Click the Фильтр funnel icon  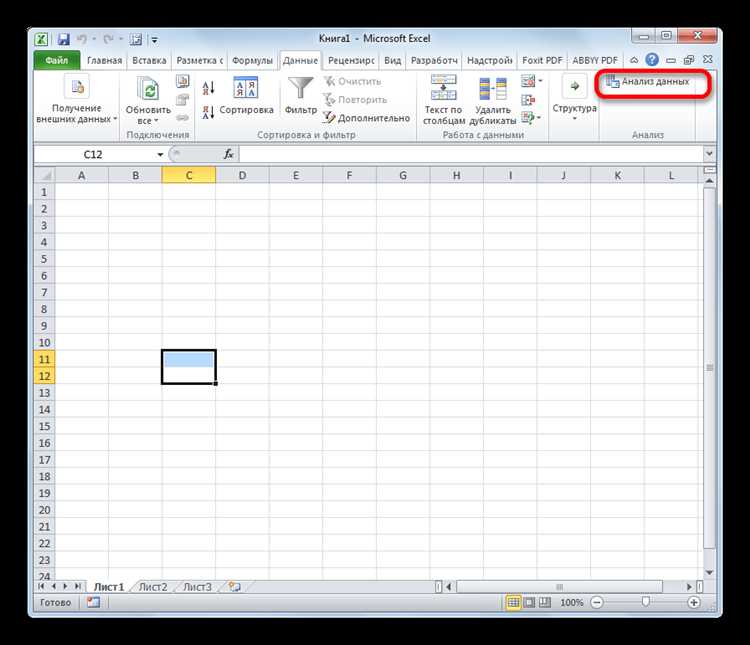300,88
